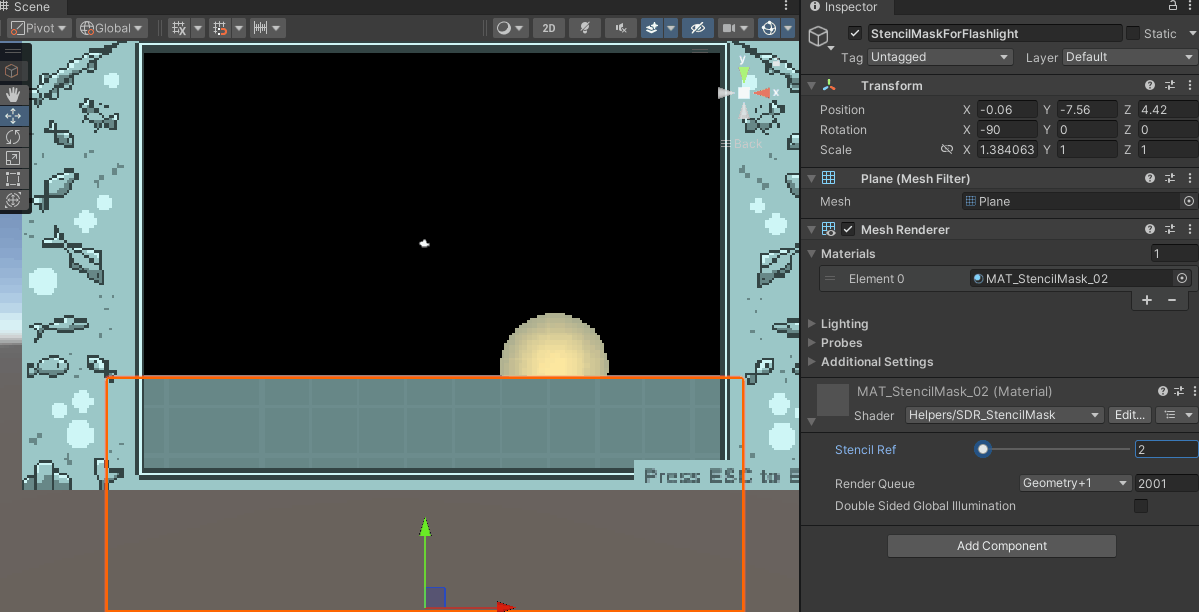Screen dimensions: 1199x612
Task: Collapse the Transform component
Action: coord(811,86)
